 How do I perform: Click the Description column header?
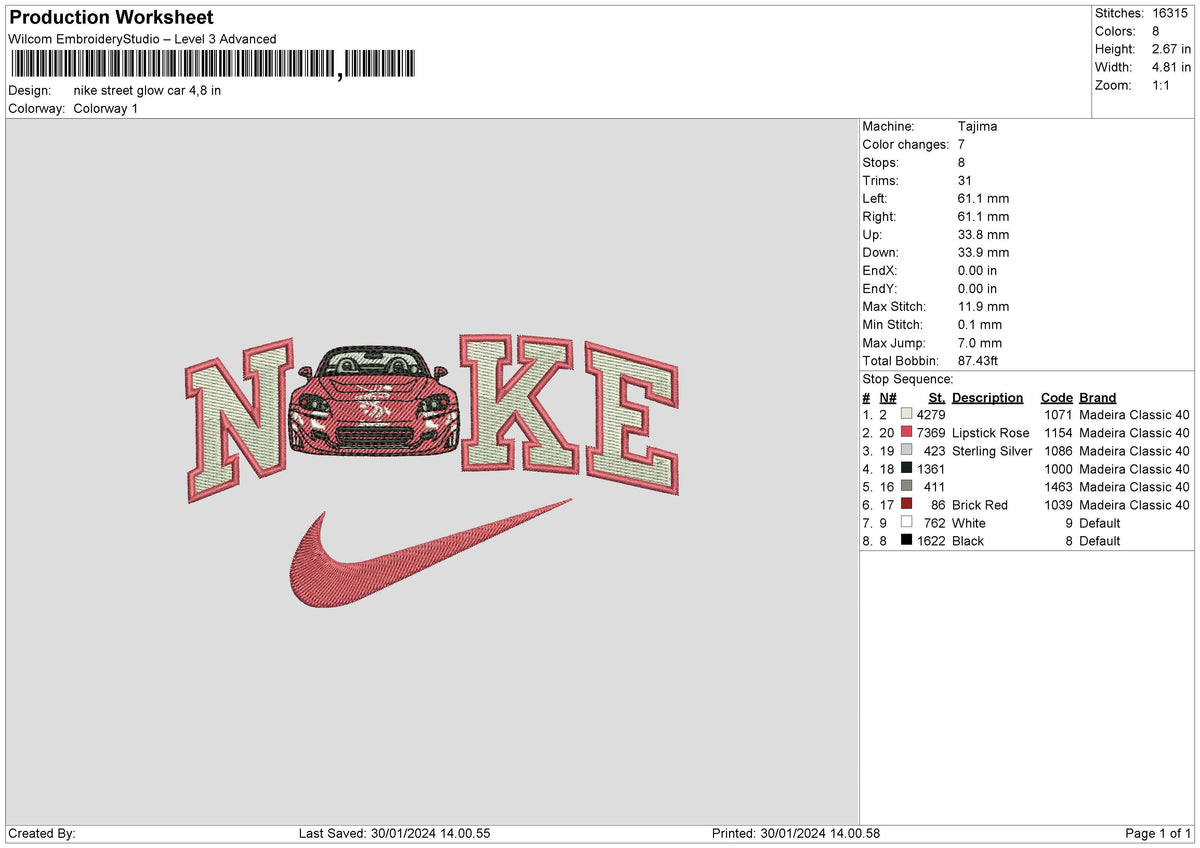tap(987, 398)
